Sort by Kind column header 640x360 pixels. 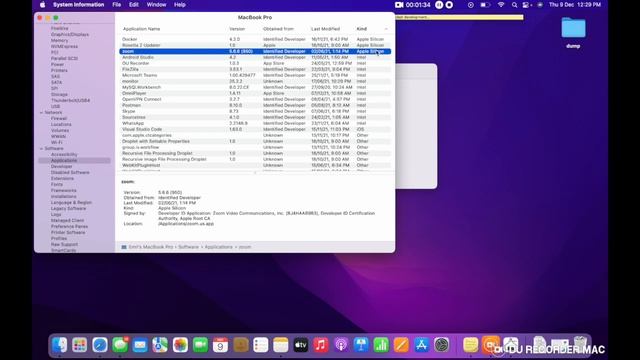pyautogui.click(x=362, y=29)
